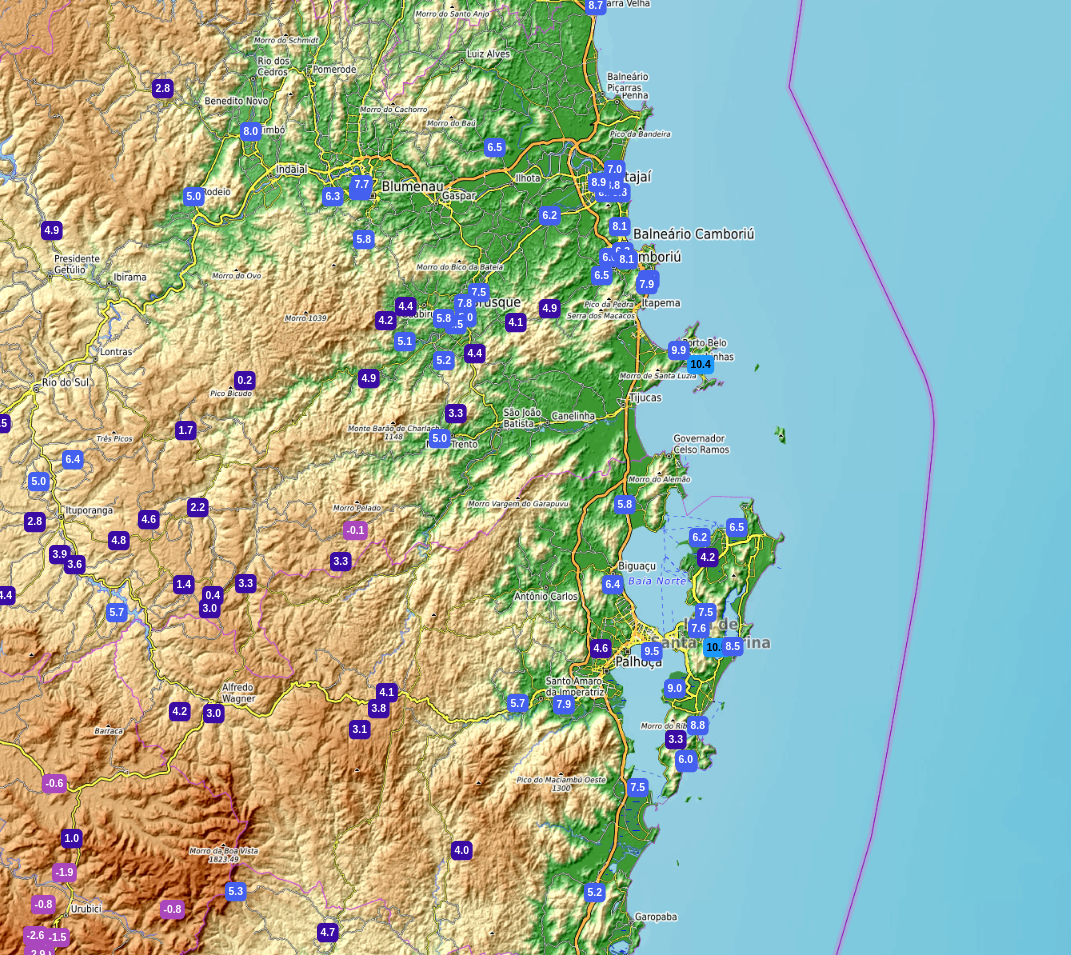
Task: Click the Blumenau city label
Action: [x=413, y=186]
